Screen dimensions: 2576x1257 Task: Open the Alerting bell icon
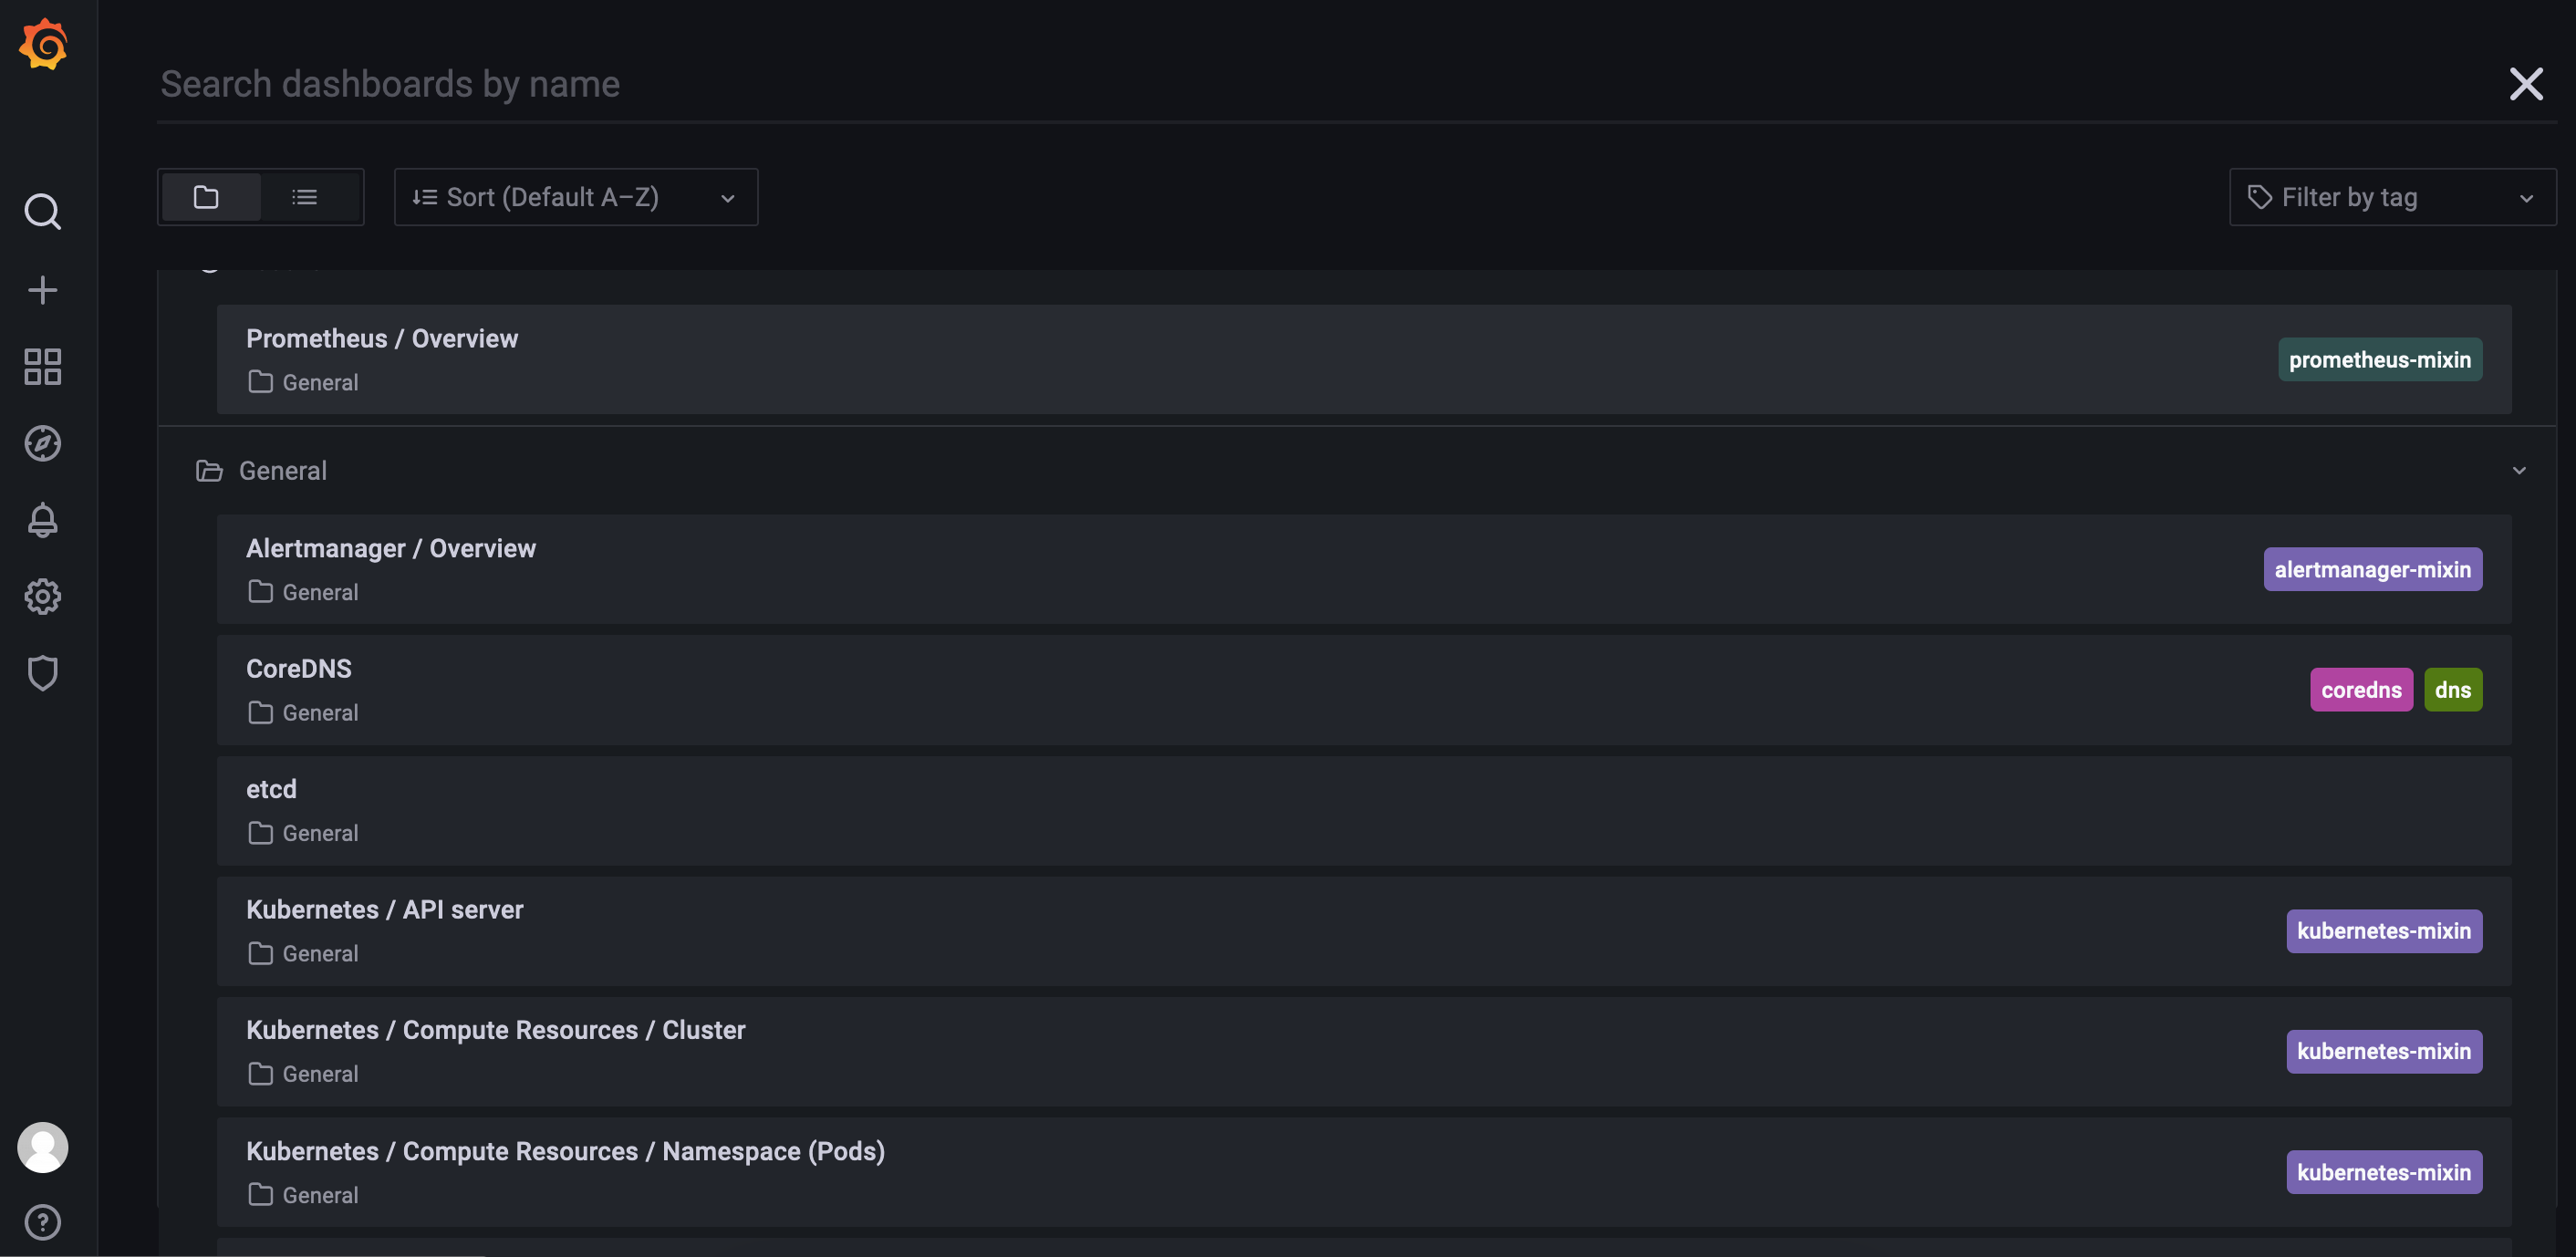[x=43, y=520]
